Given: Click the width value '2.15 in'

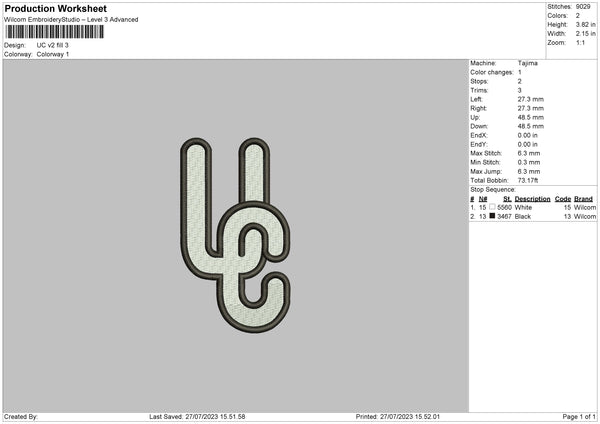Looking at the screenshot, I should pyautogui.click(x=585, y=34).
